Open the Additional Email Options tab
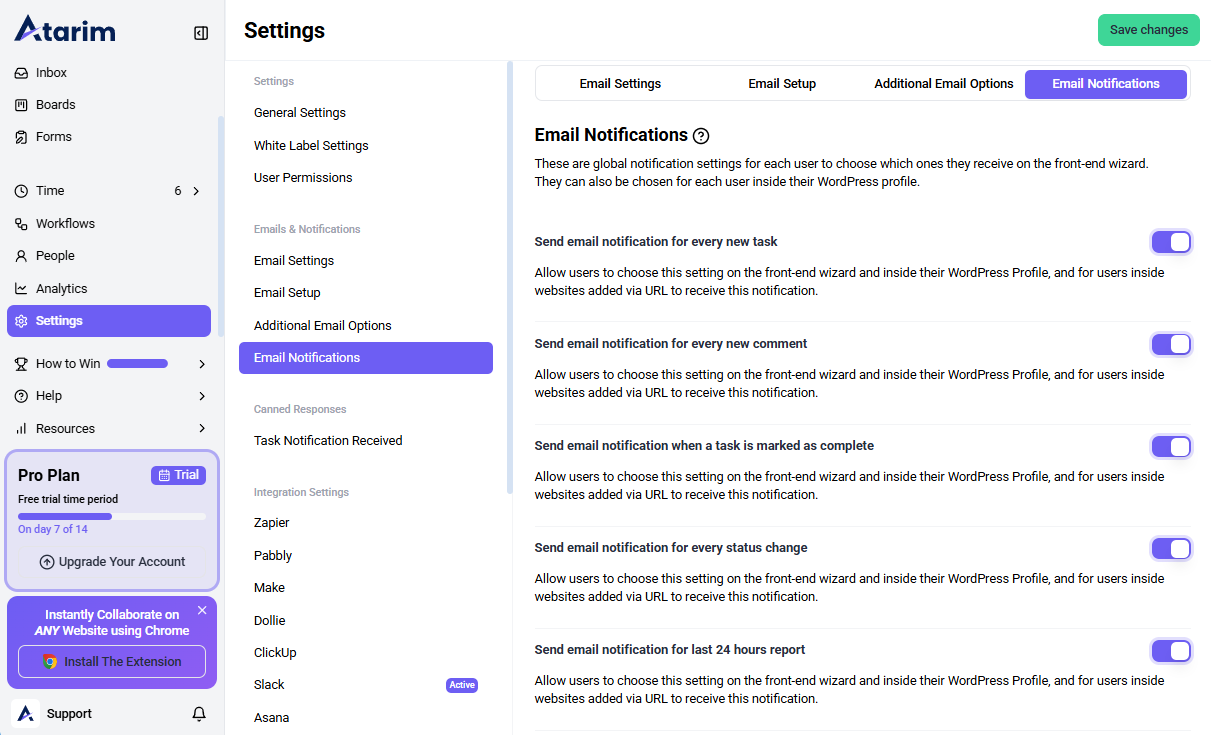This screenshot has width=1211, height=735. tap(943, 84)
